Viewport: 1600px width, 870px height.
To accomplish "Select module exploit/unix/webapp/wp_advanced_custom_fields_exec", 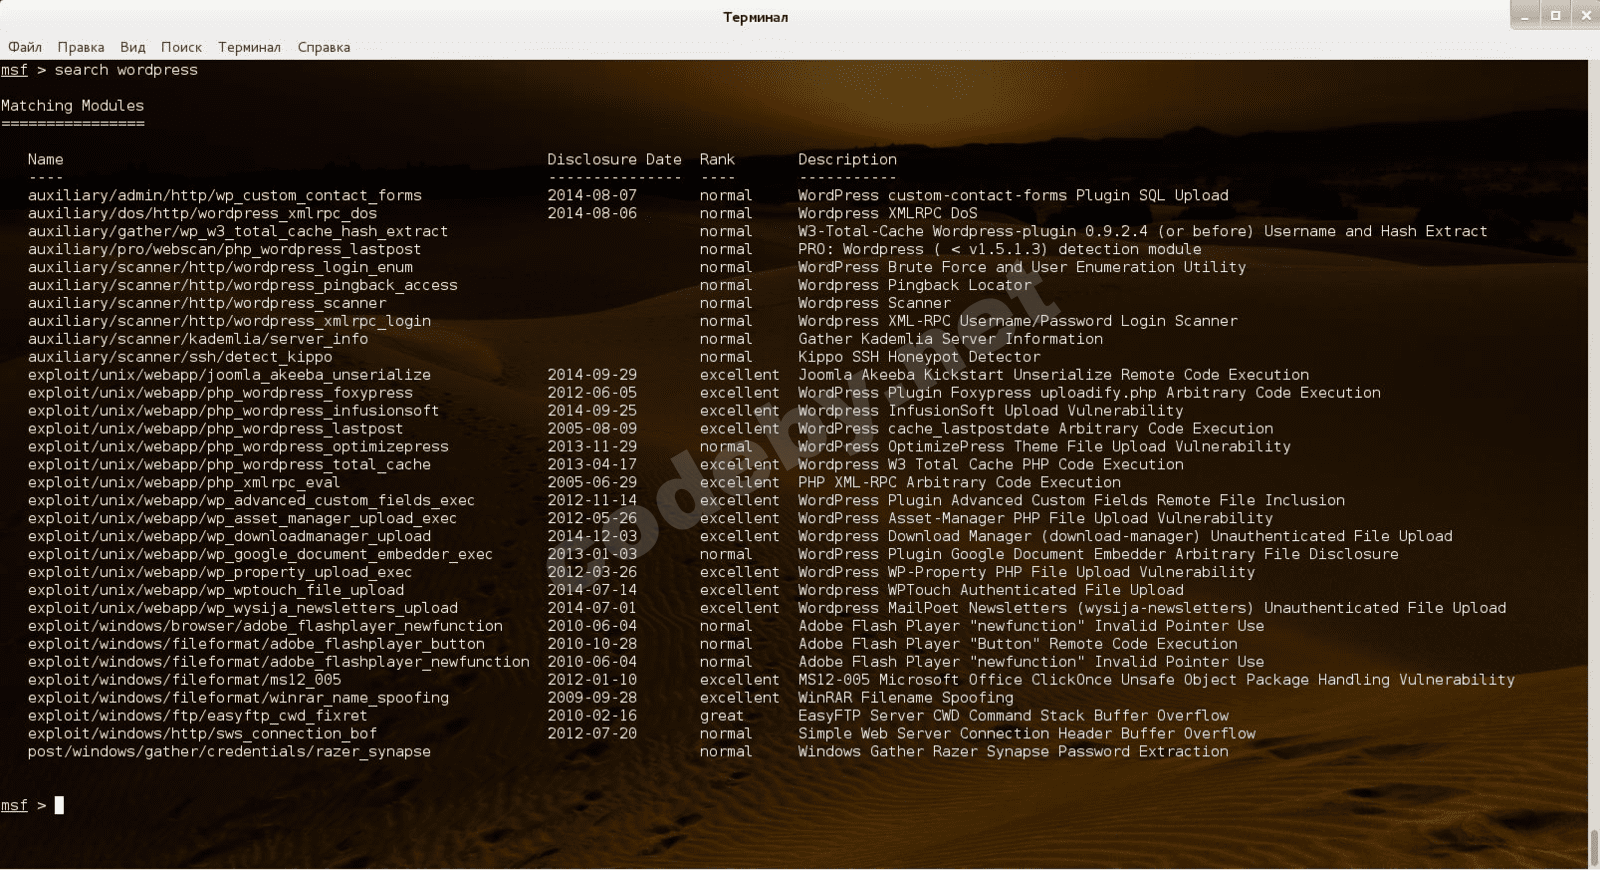I will pyautogui.click(x=251, y=502).
